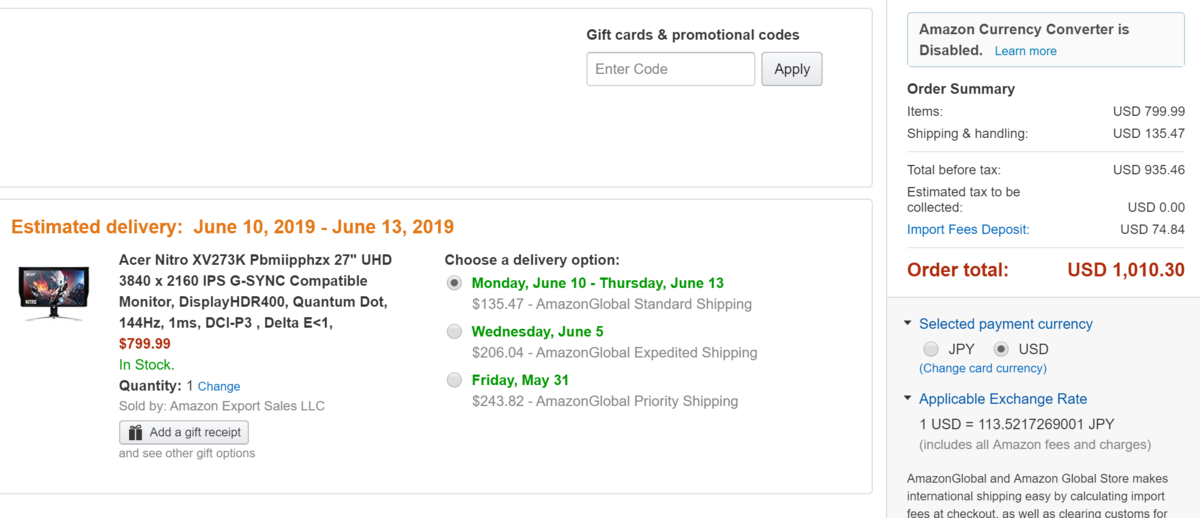This screenshot has height=518, width=1200.
Task: Click the Order total amount USD 1,010.30
Action: click(1126, 270)
